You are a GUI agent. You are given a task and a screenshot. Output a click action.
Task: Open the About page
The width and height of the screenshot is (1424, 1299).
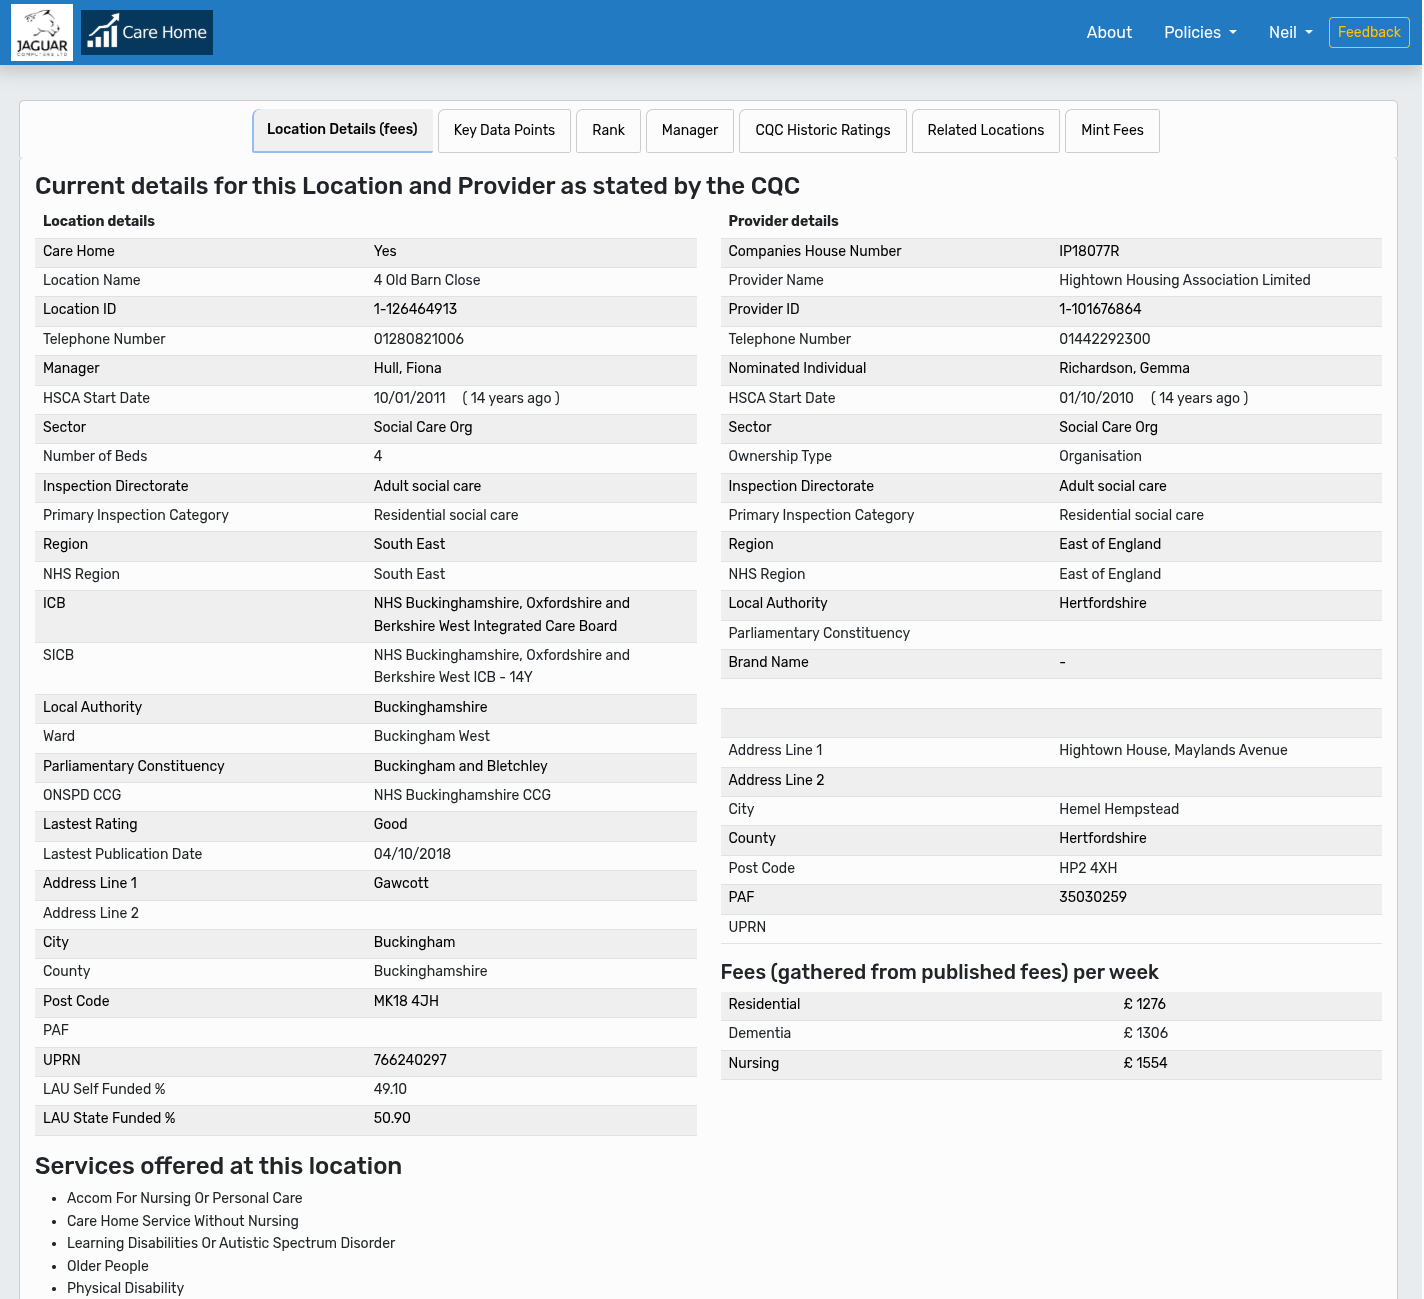(x=1109, y=32)
